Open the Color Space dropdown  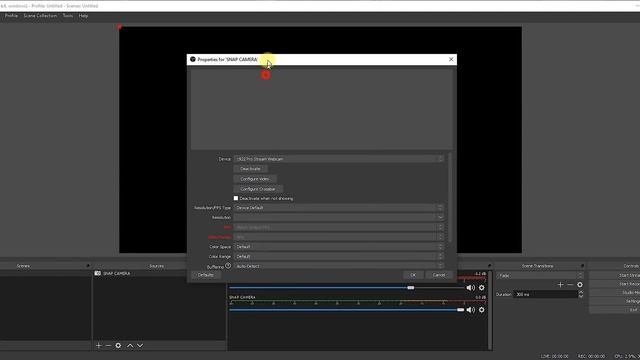(x=338, y=247)
